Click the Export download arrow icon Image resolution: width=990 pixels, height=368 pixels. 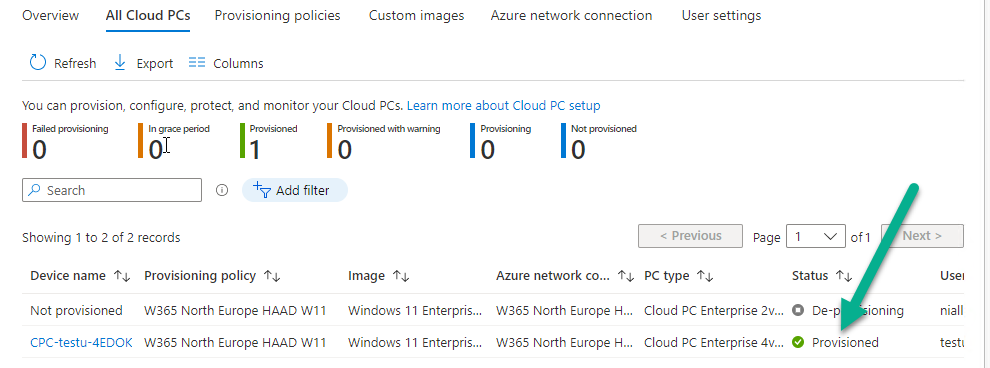pos(120,62)
